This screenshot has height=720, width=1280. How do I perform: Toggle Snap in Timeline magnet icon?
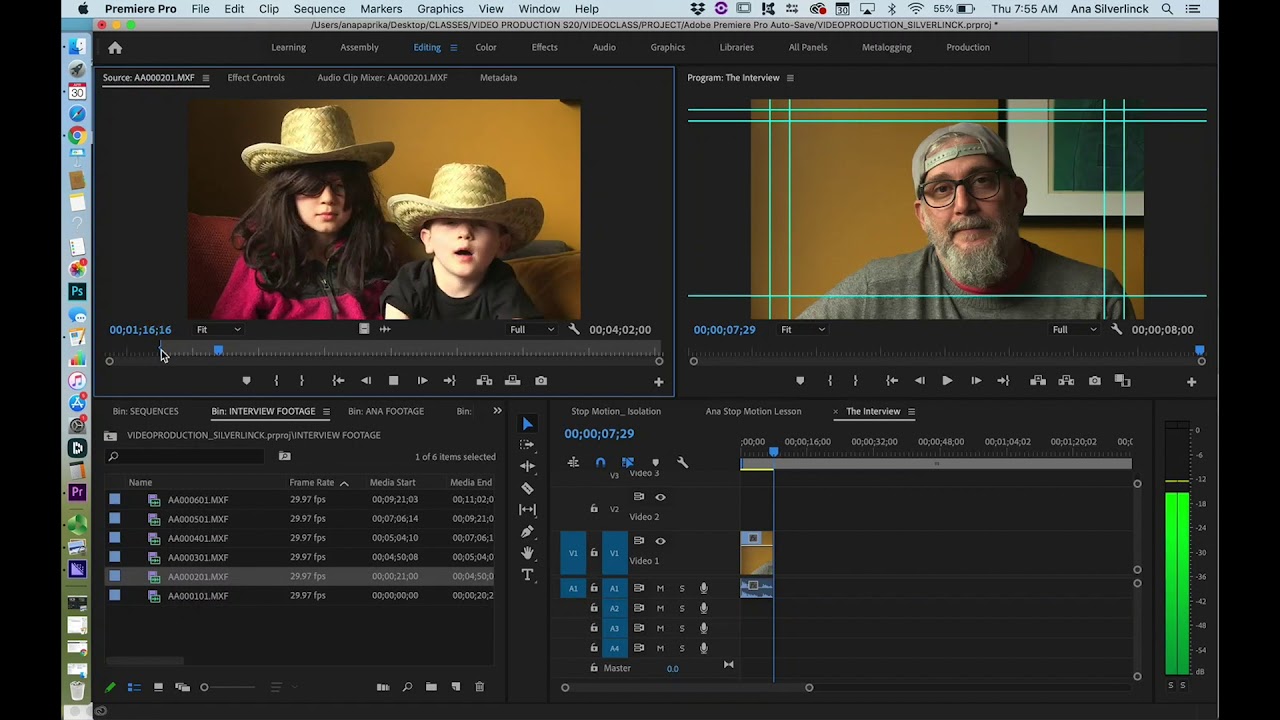coord(600,462)
